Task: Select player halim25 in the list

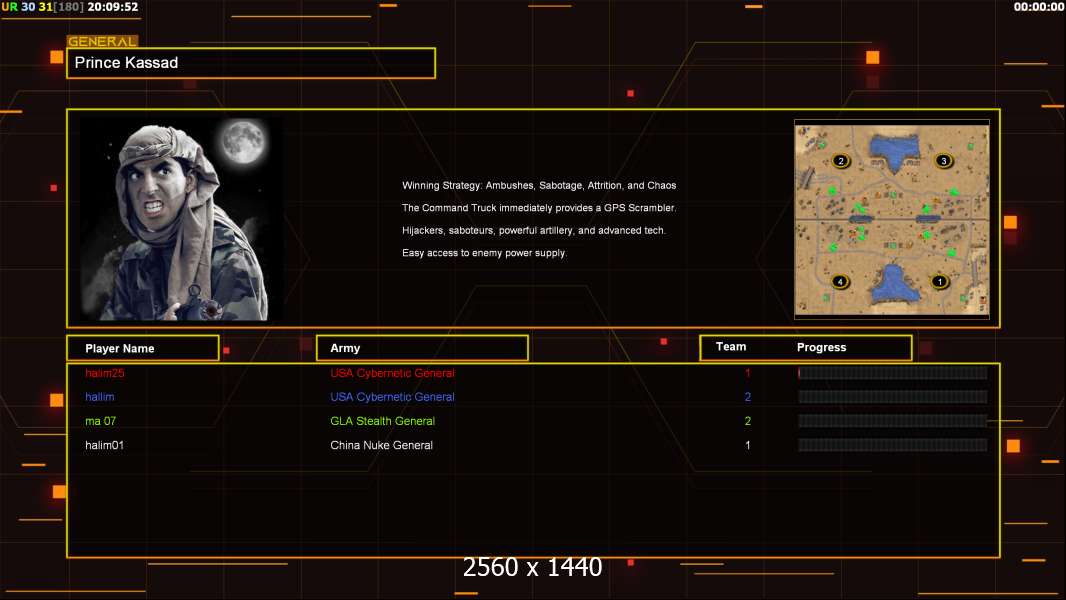Action: [x=104, y=373]
